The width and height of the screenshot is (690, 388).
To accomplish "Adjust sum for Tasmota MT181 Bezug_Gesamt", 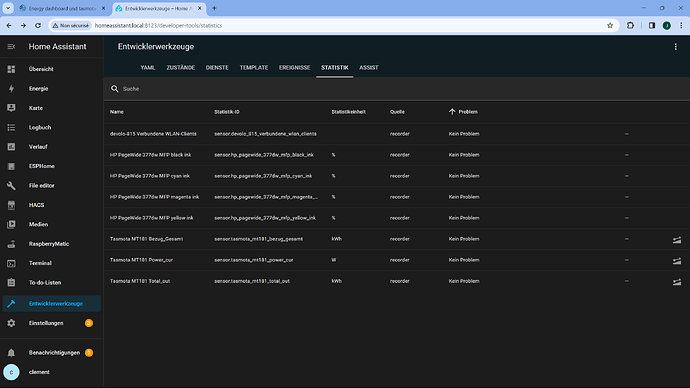I will point(677,239).
